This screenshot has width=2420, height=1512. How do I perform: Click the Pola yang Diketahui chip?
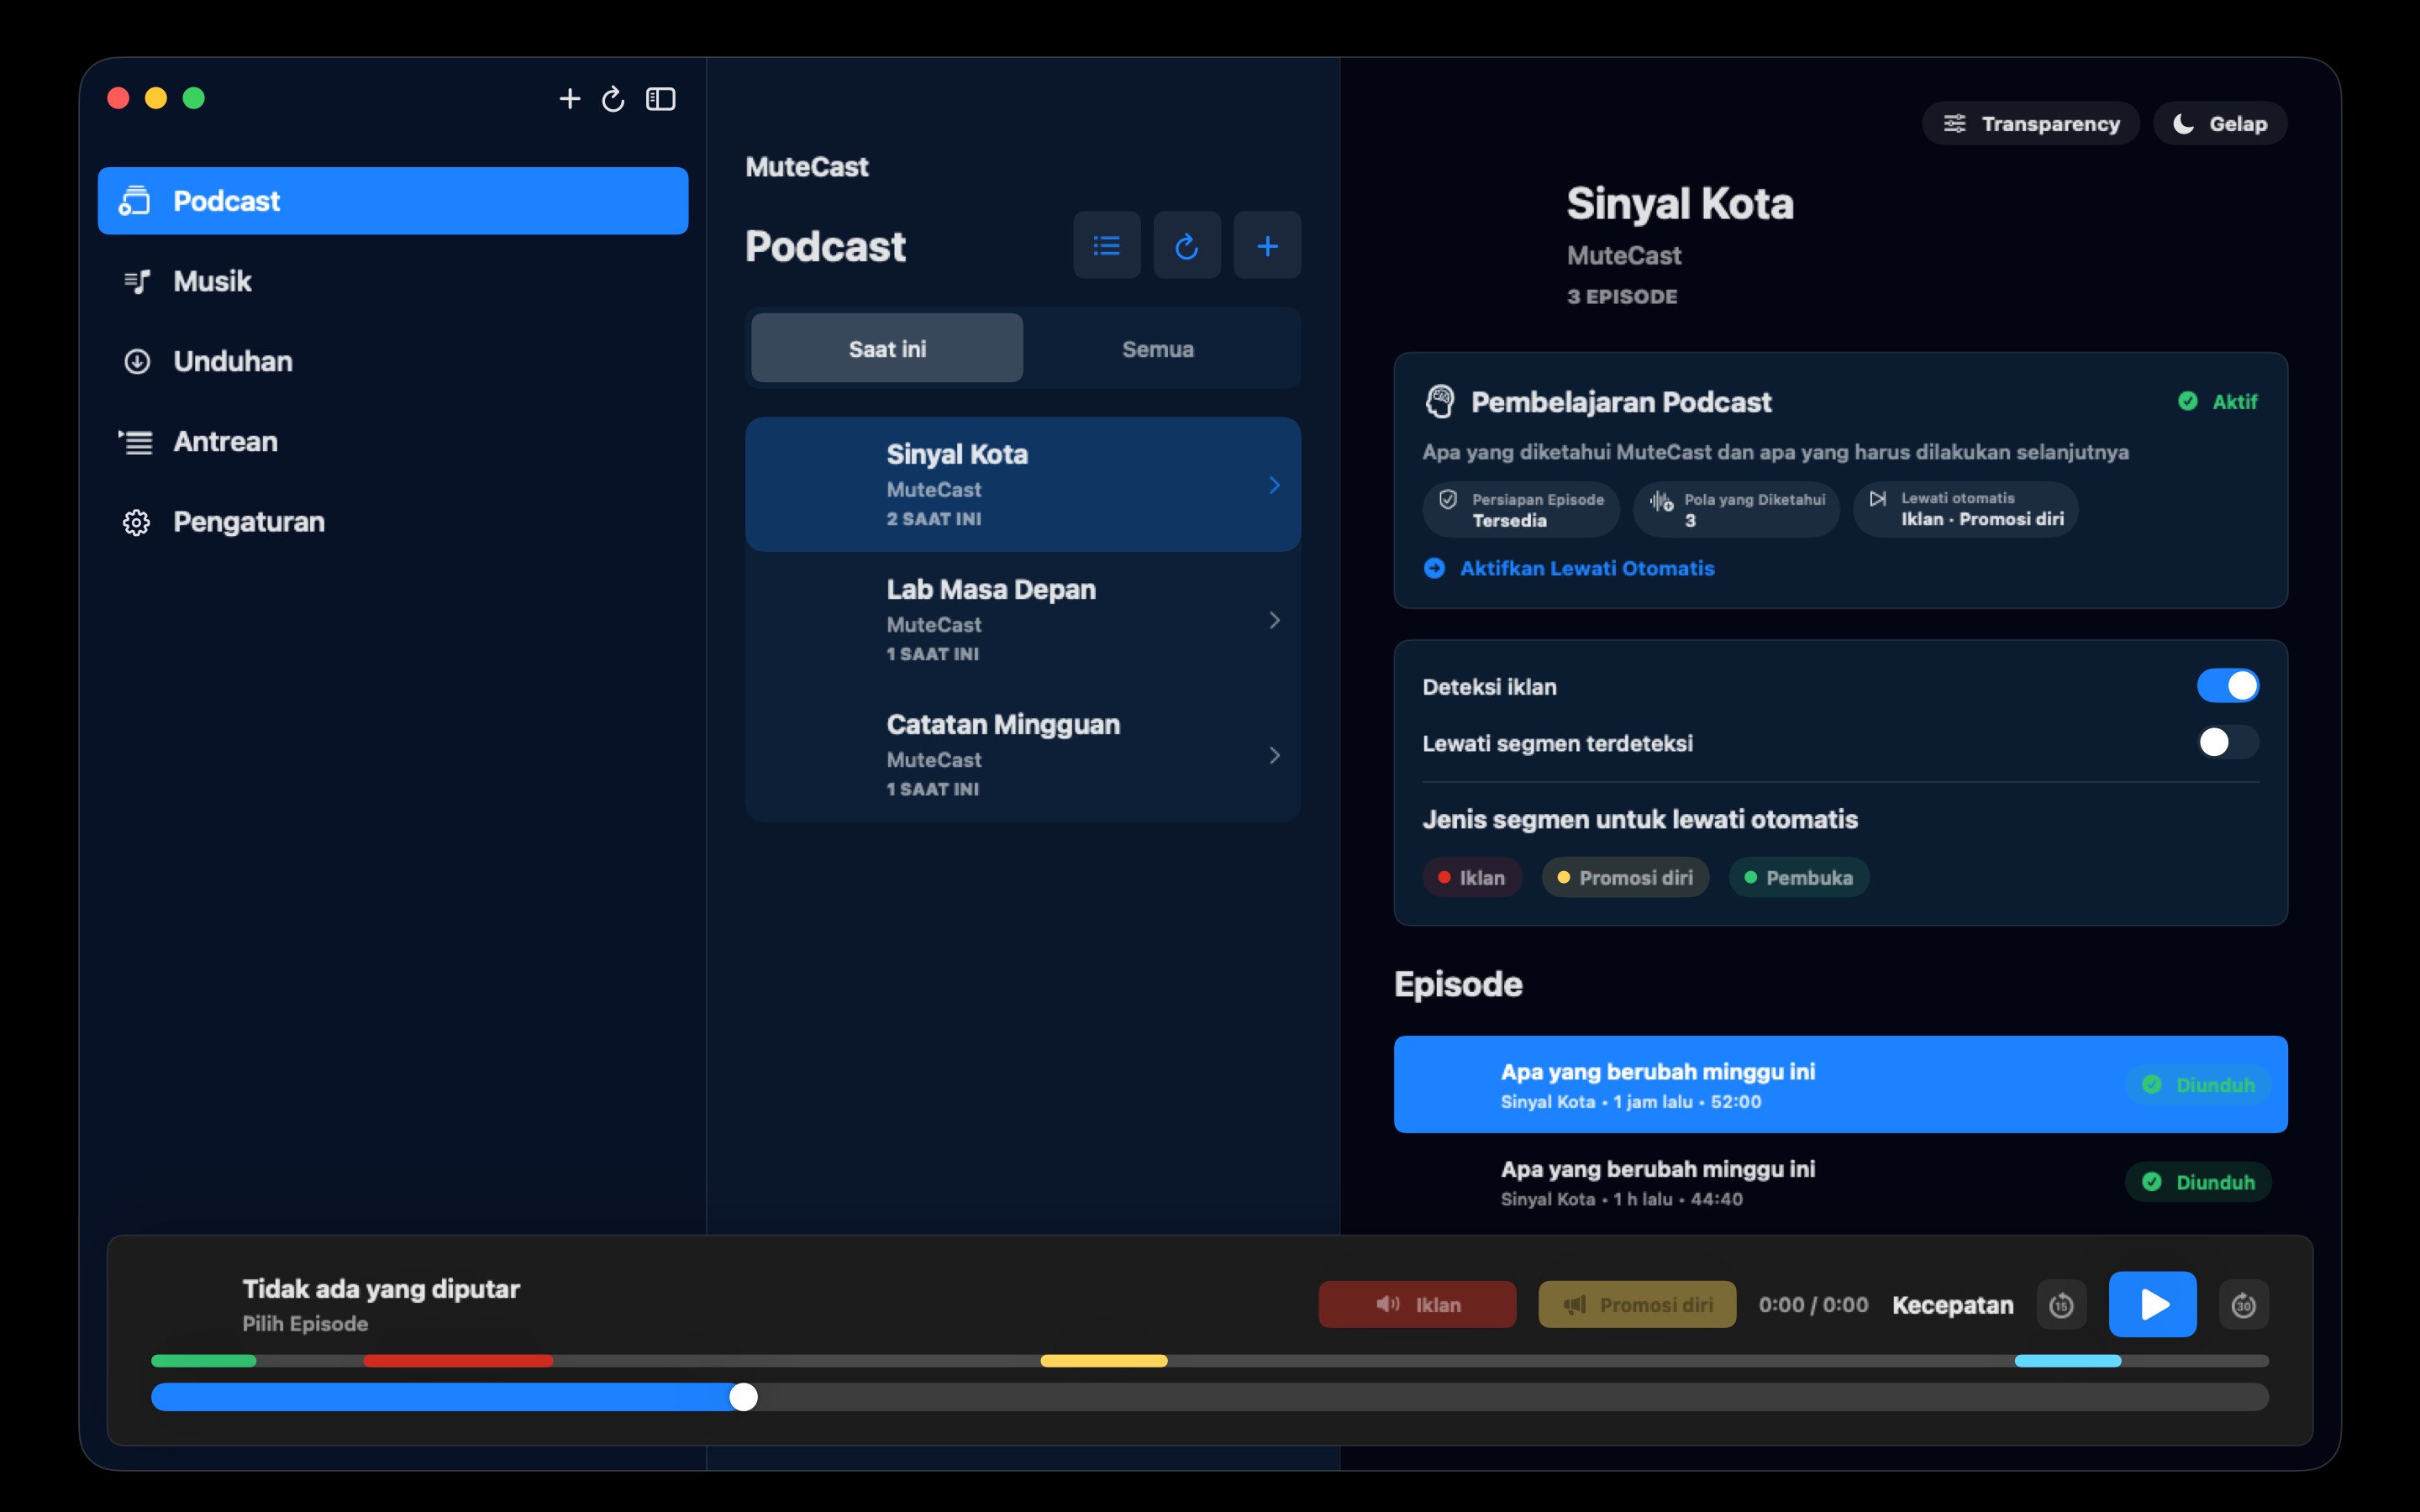[1736, 509]
